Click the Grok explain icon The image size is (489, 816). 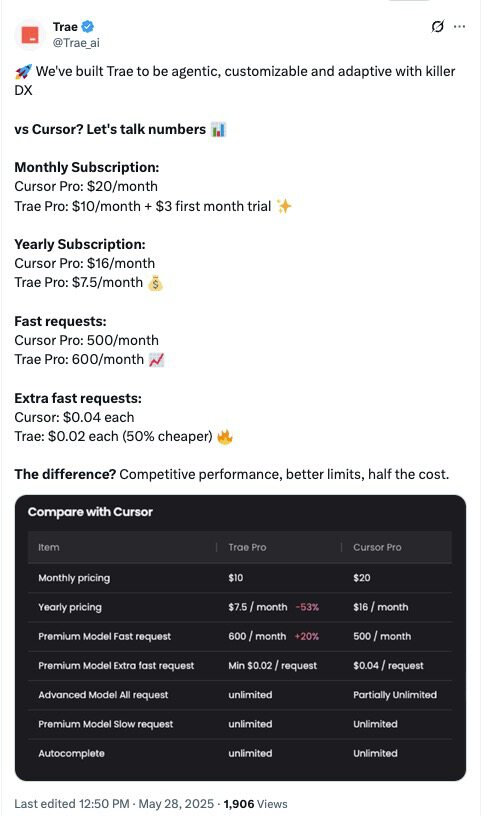(438, 26)
